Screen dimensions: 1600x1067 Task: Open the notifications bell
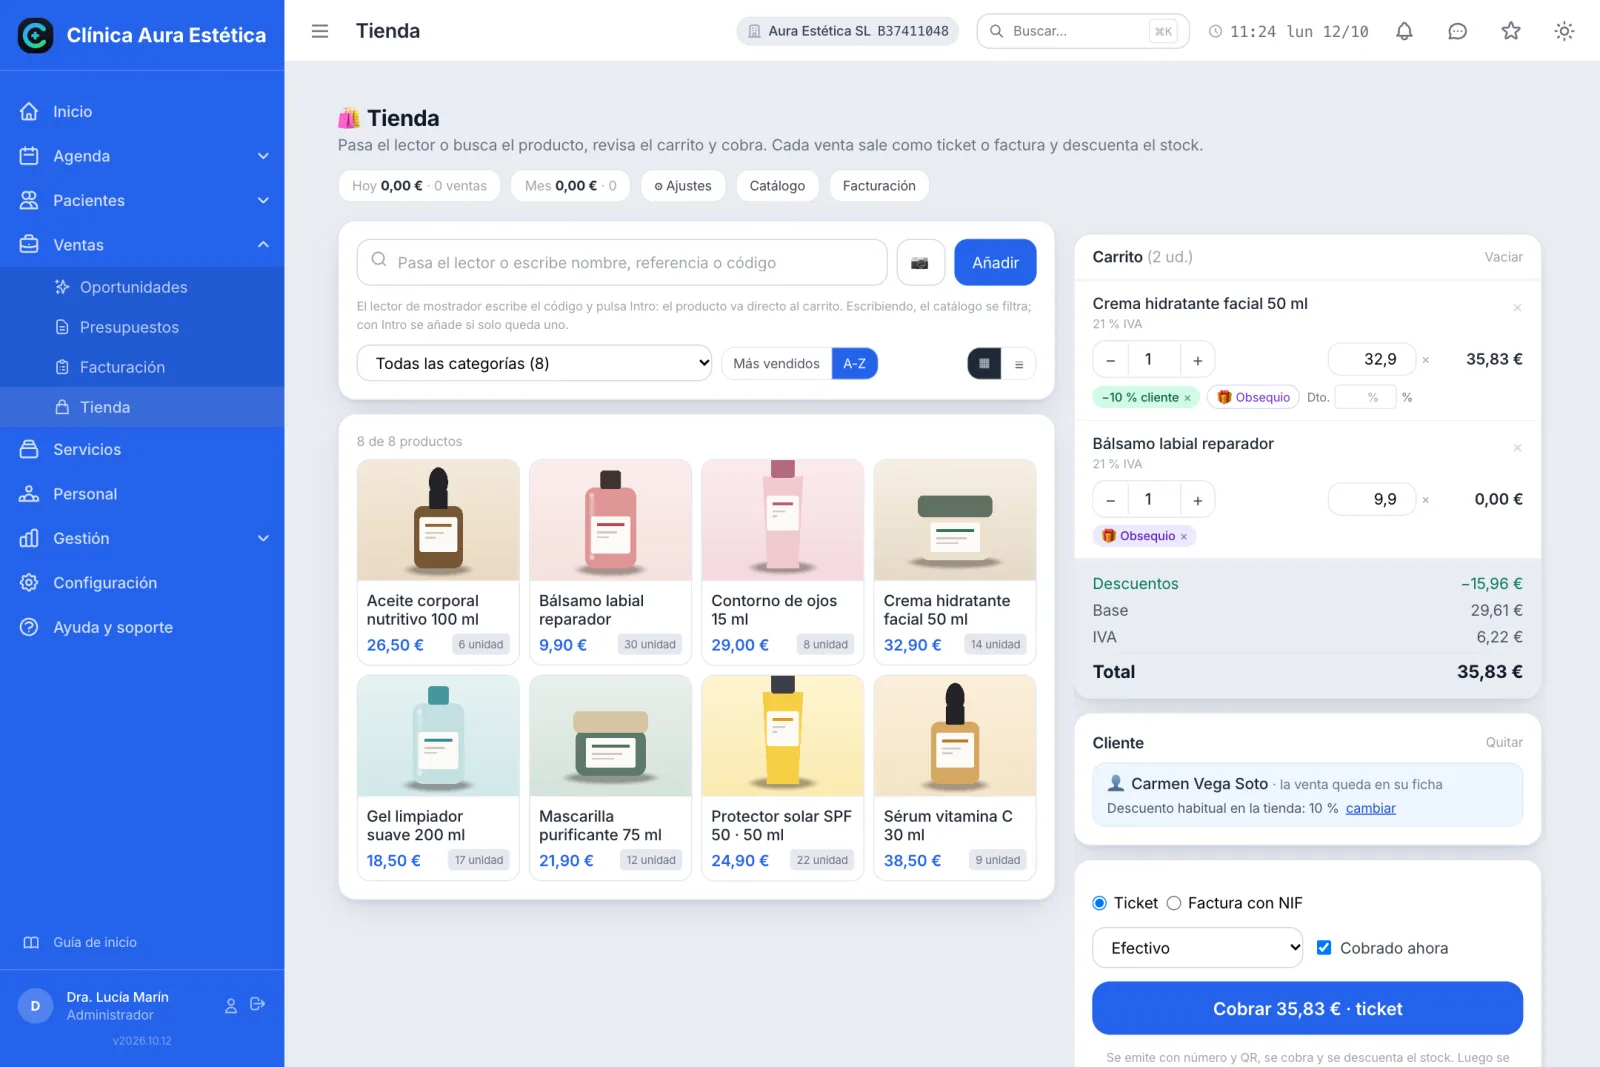tap(1404, 31)
